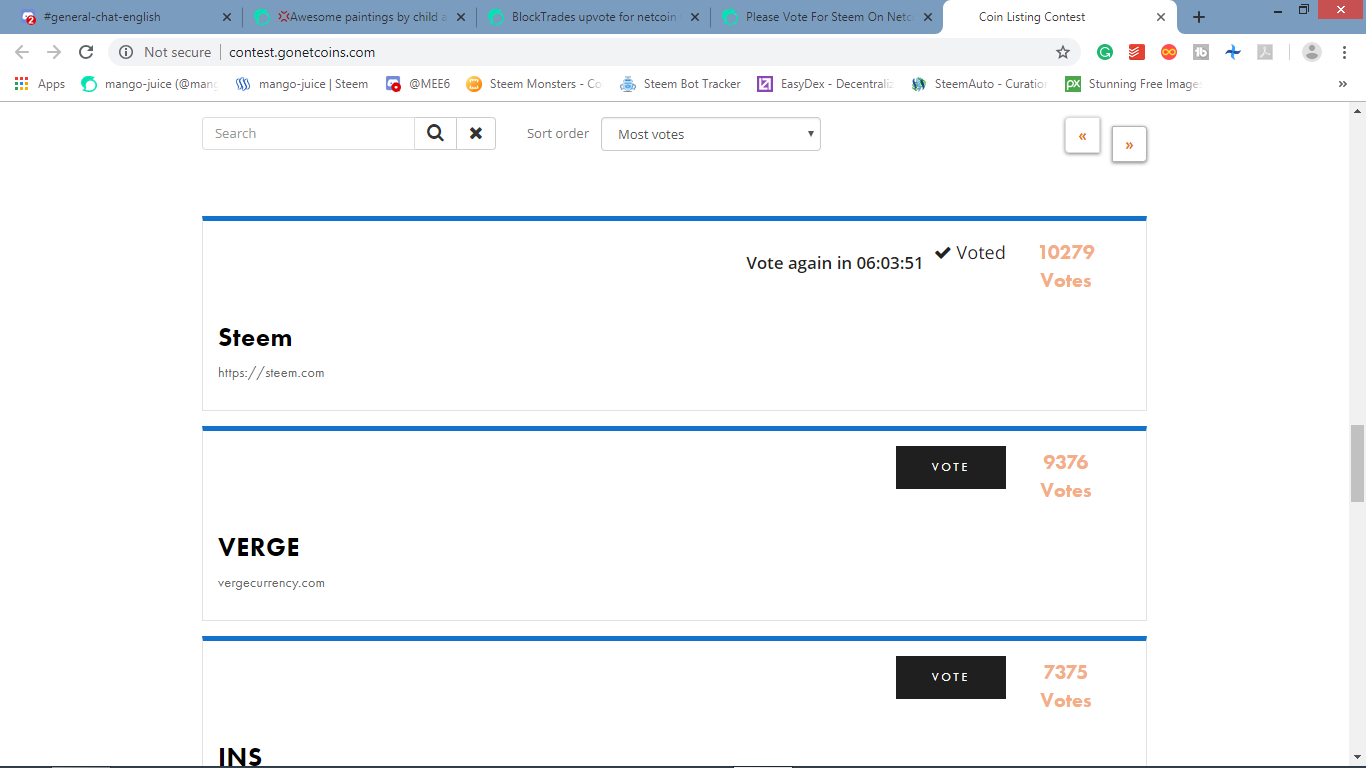The width and height of the screenshot is (1366, 768).
Task: Click the 9376 Votes count
Action: tap(1066, 476)
